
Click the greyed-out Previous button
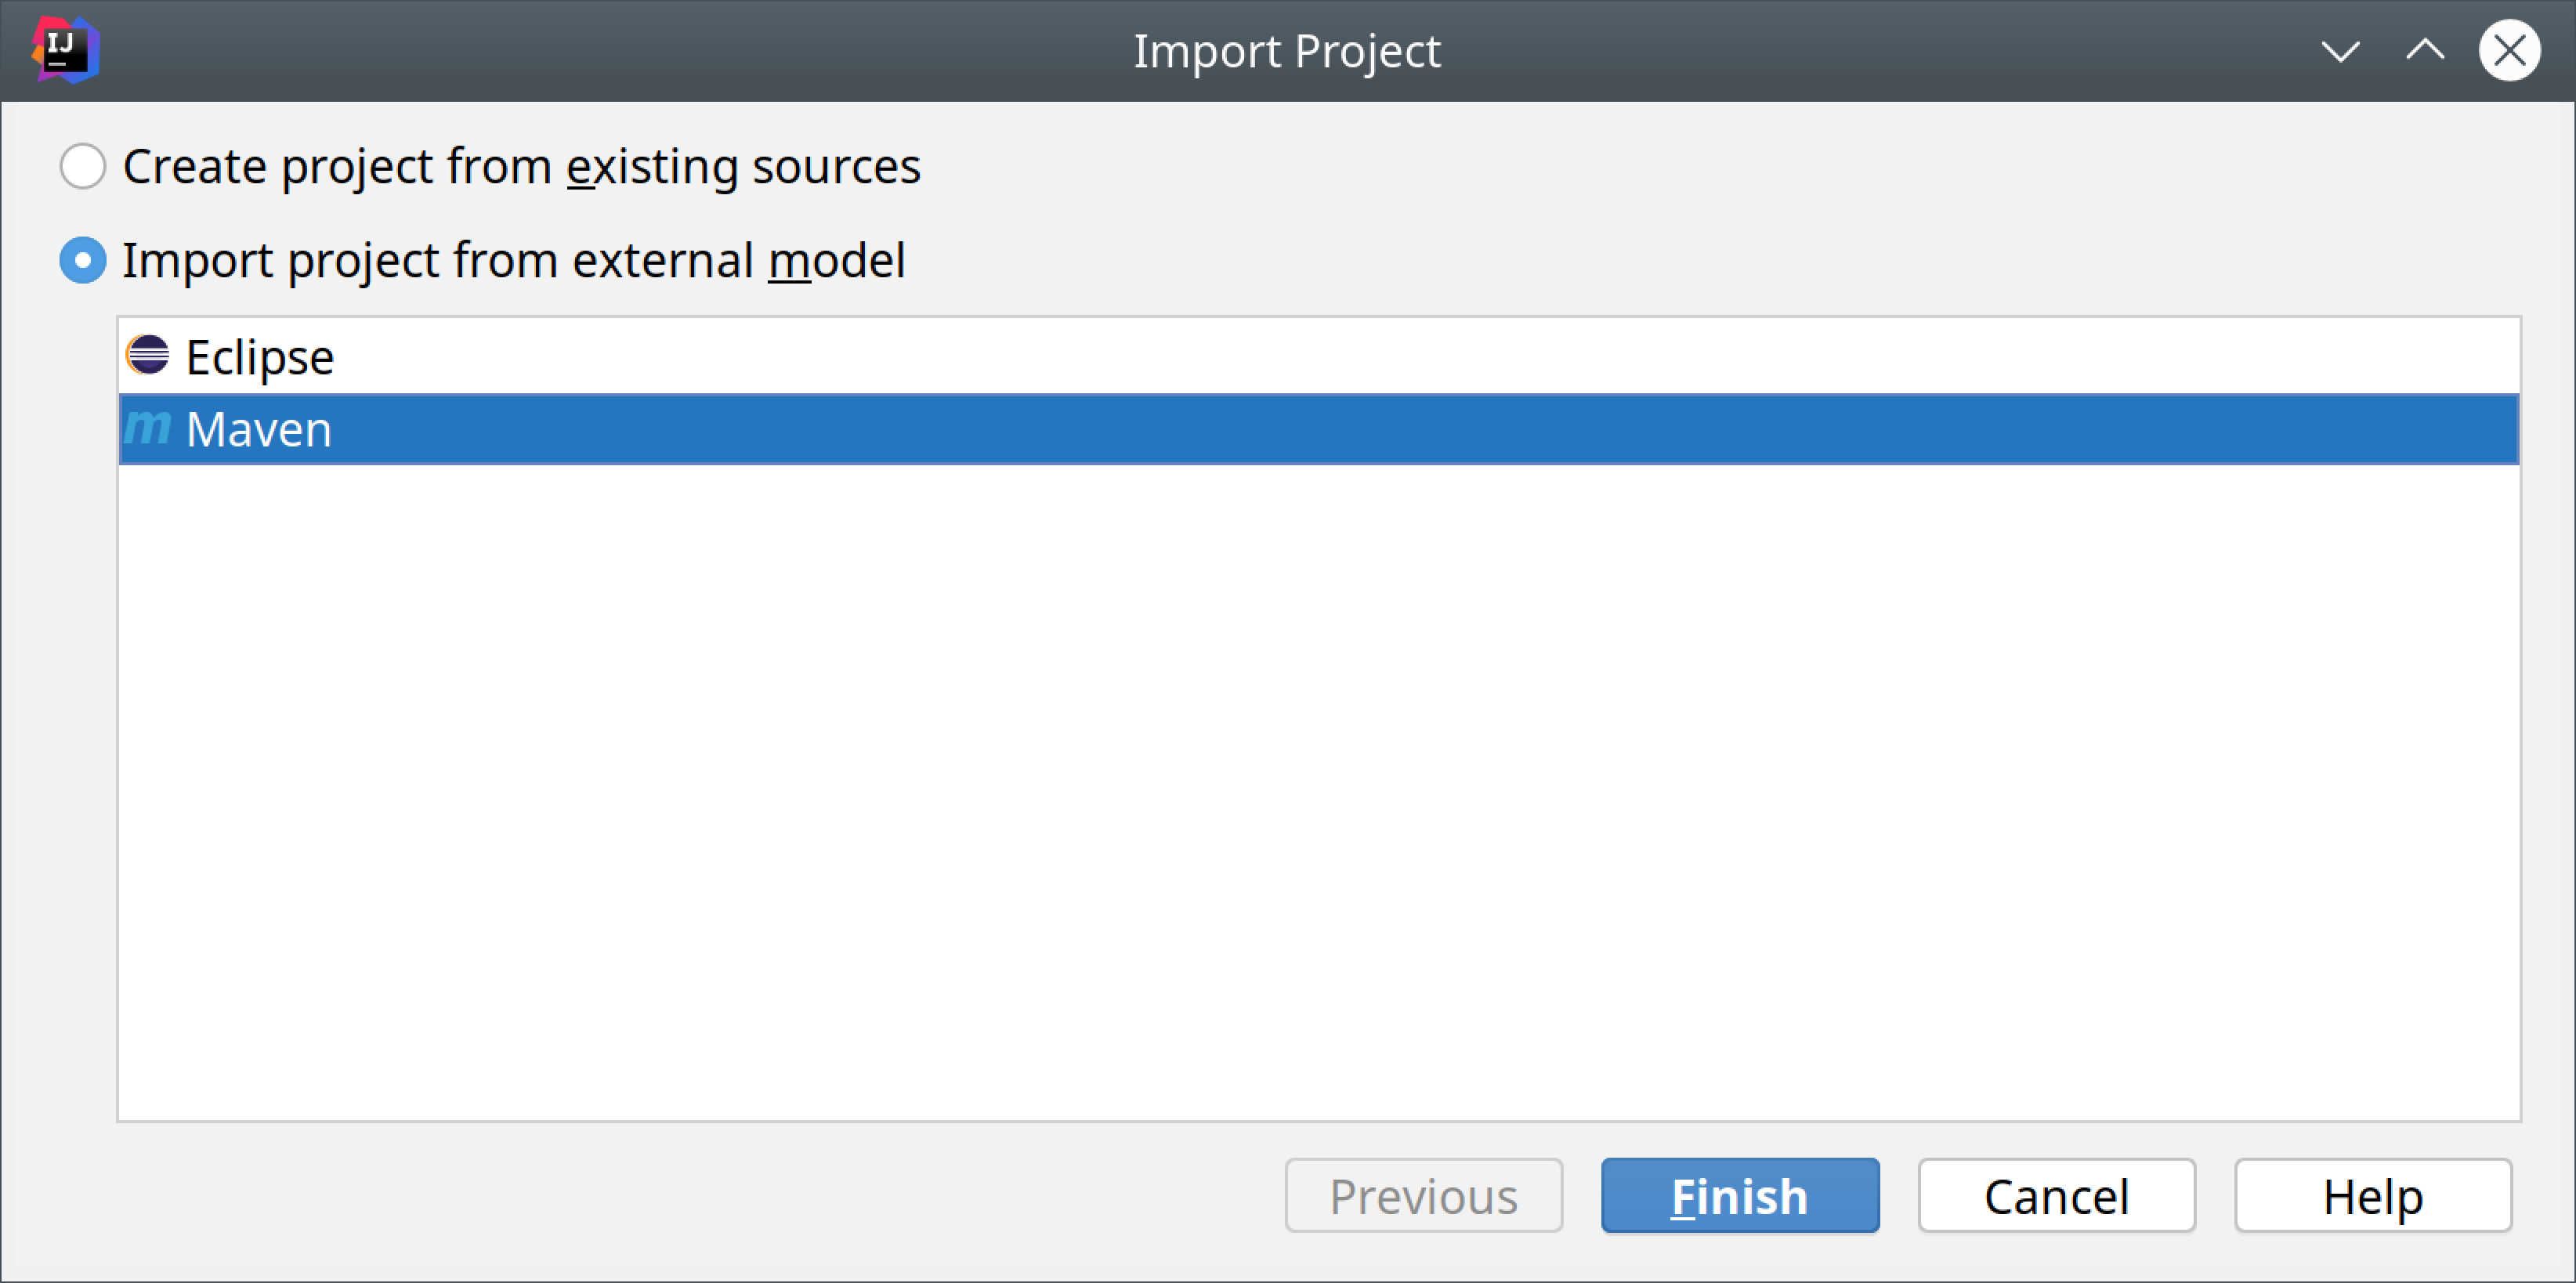(1423, 1196)
